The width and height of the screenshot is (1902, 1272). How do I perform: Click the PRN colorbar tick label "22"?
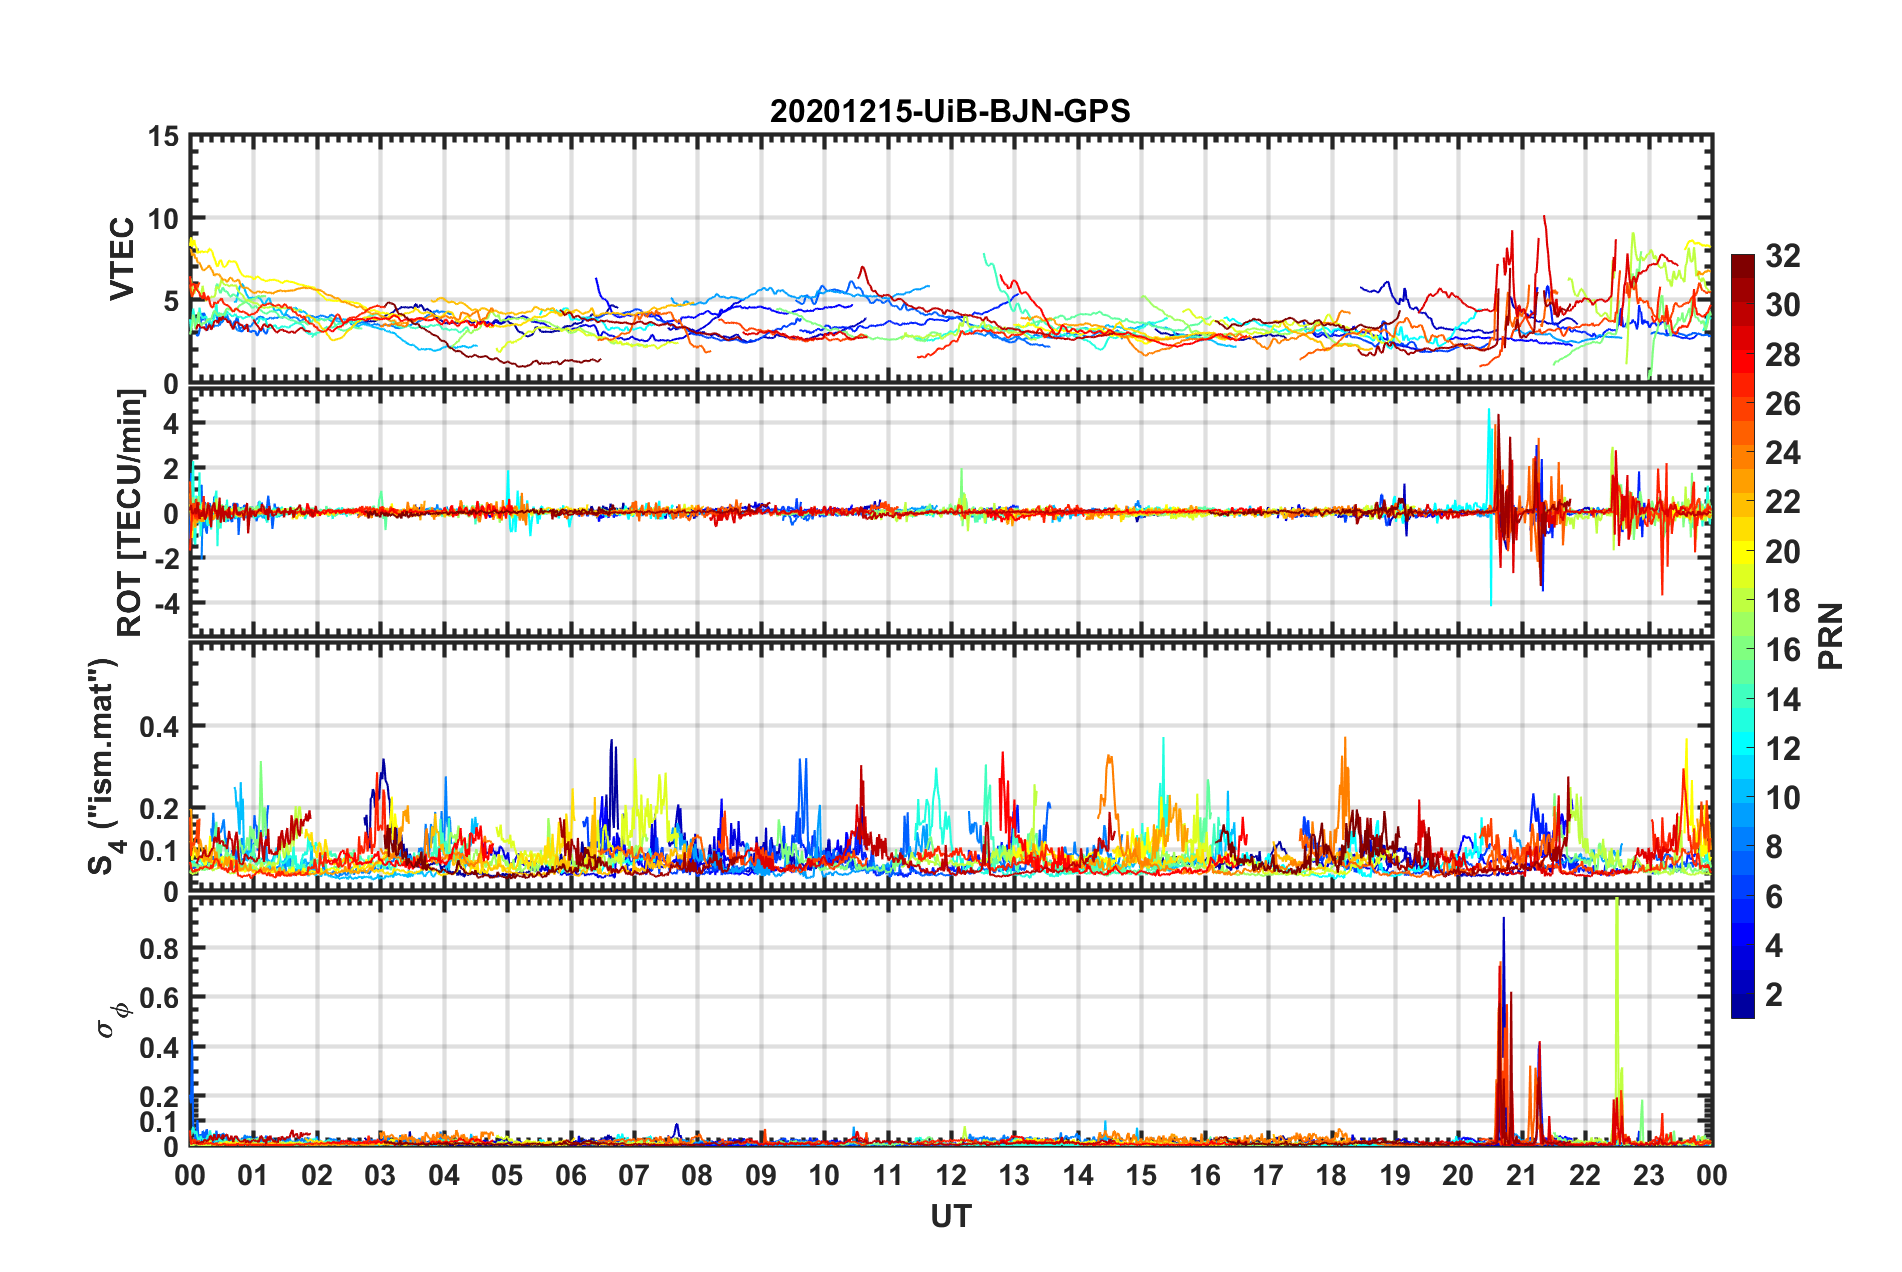pyautogui.click(x=1783, y=502)
